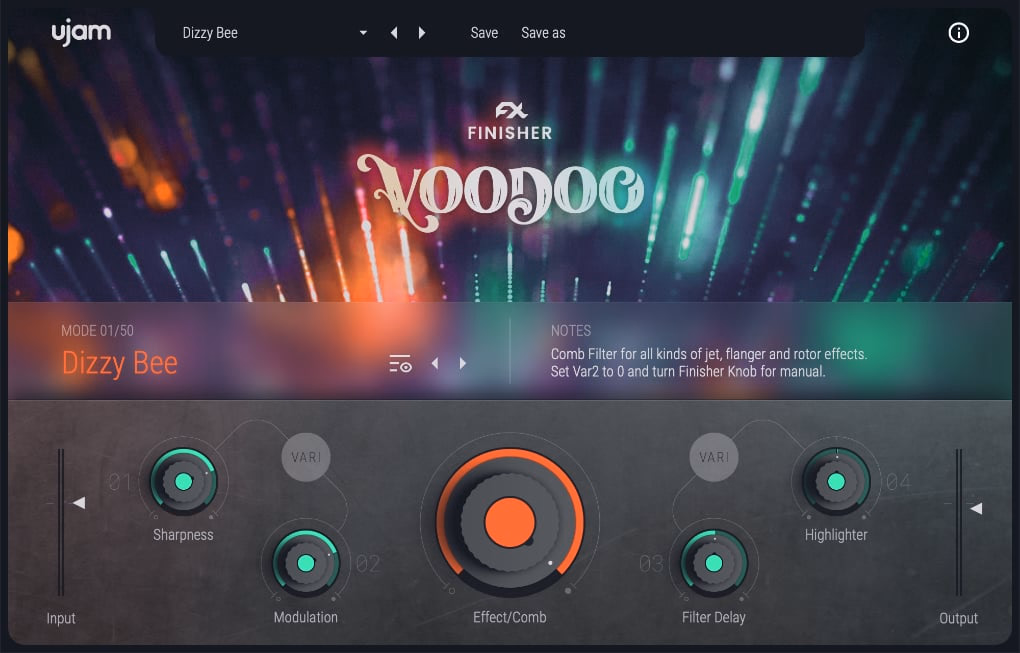Go to next preset in top bar

pos(422,33)
